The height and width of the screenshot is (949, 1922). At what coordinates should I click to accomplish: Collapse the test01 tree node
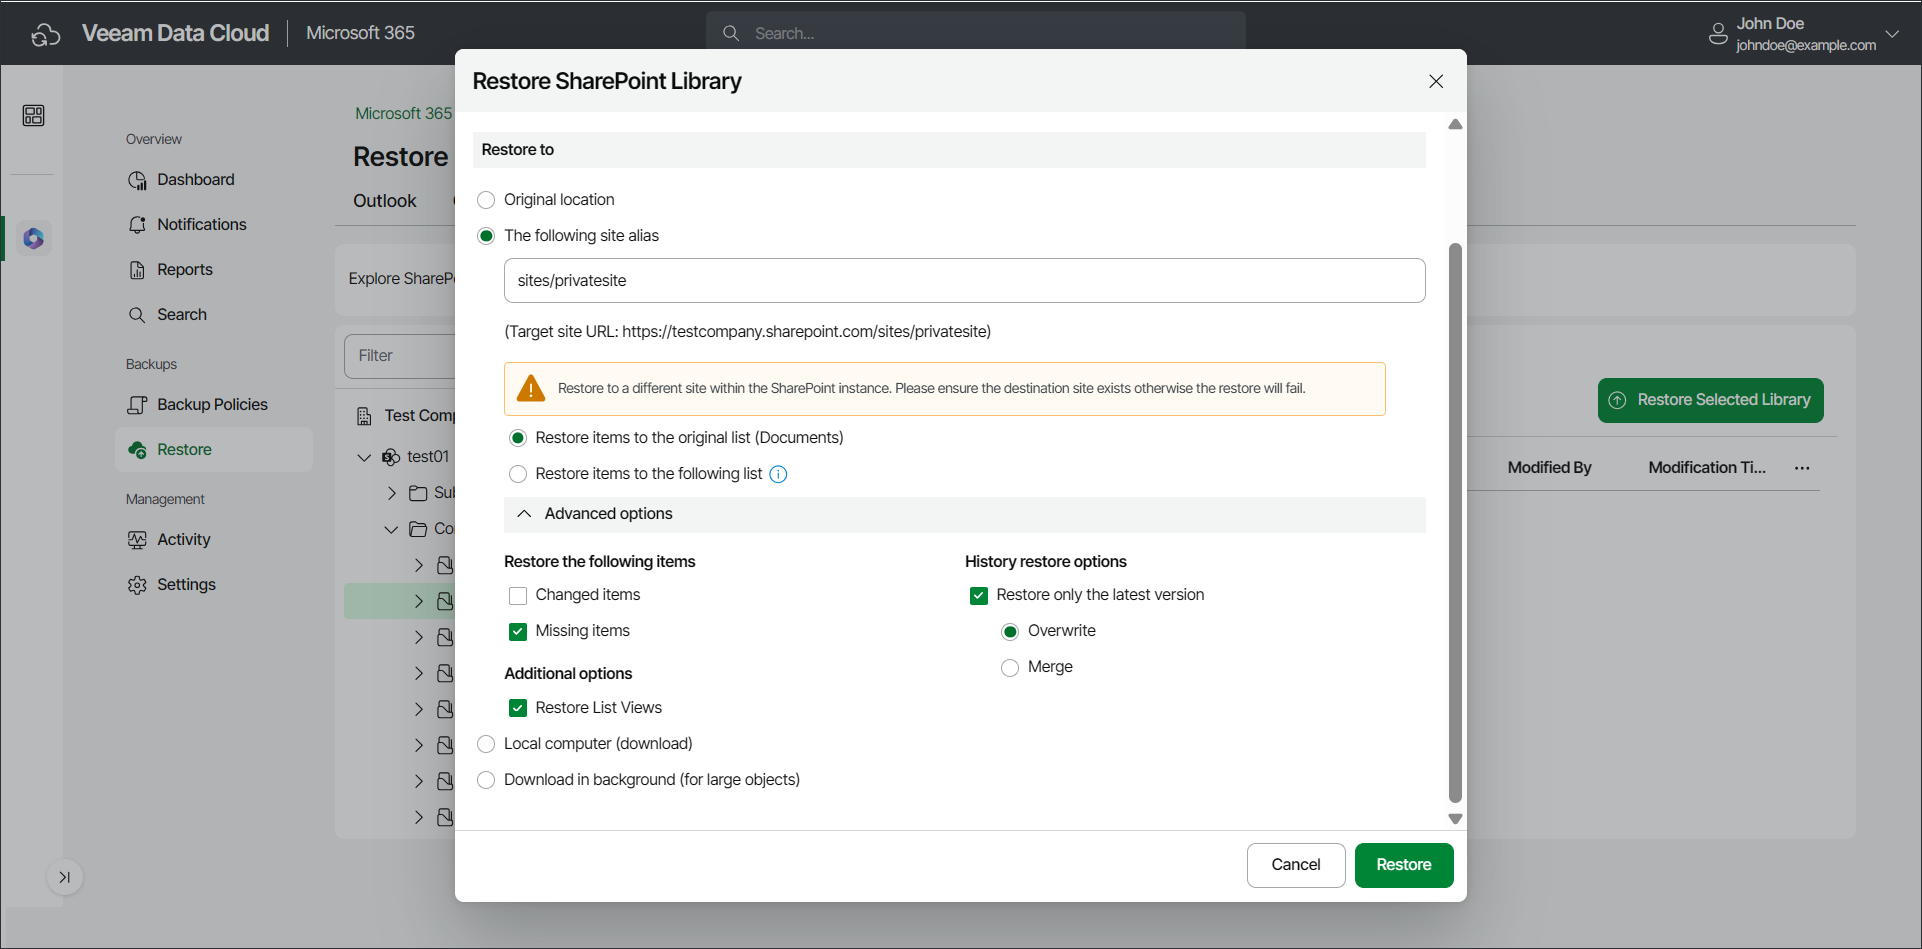pyautogui.click(x=364, y=458)
